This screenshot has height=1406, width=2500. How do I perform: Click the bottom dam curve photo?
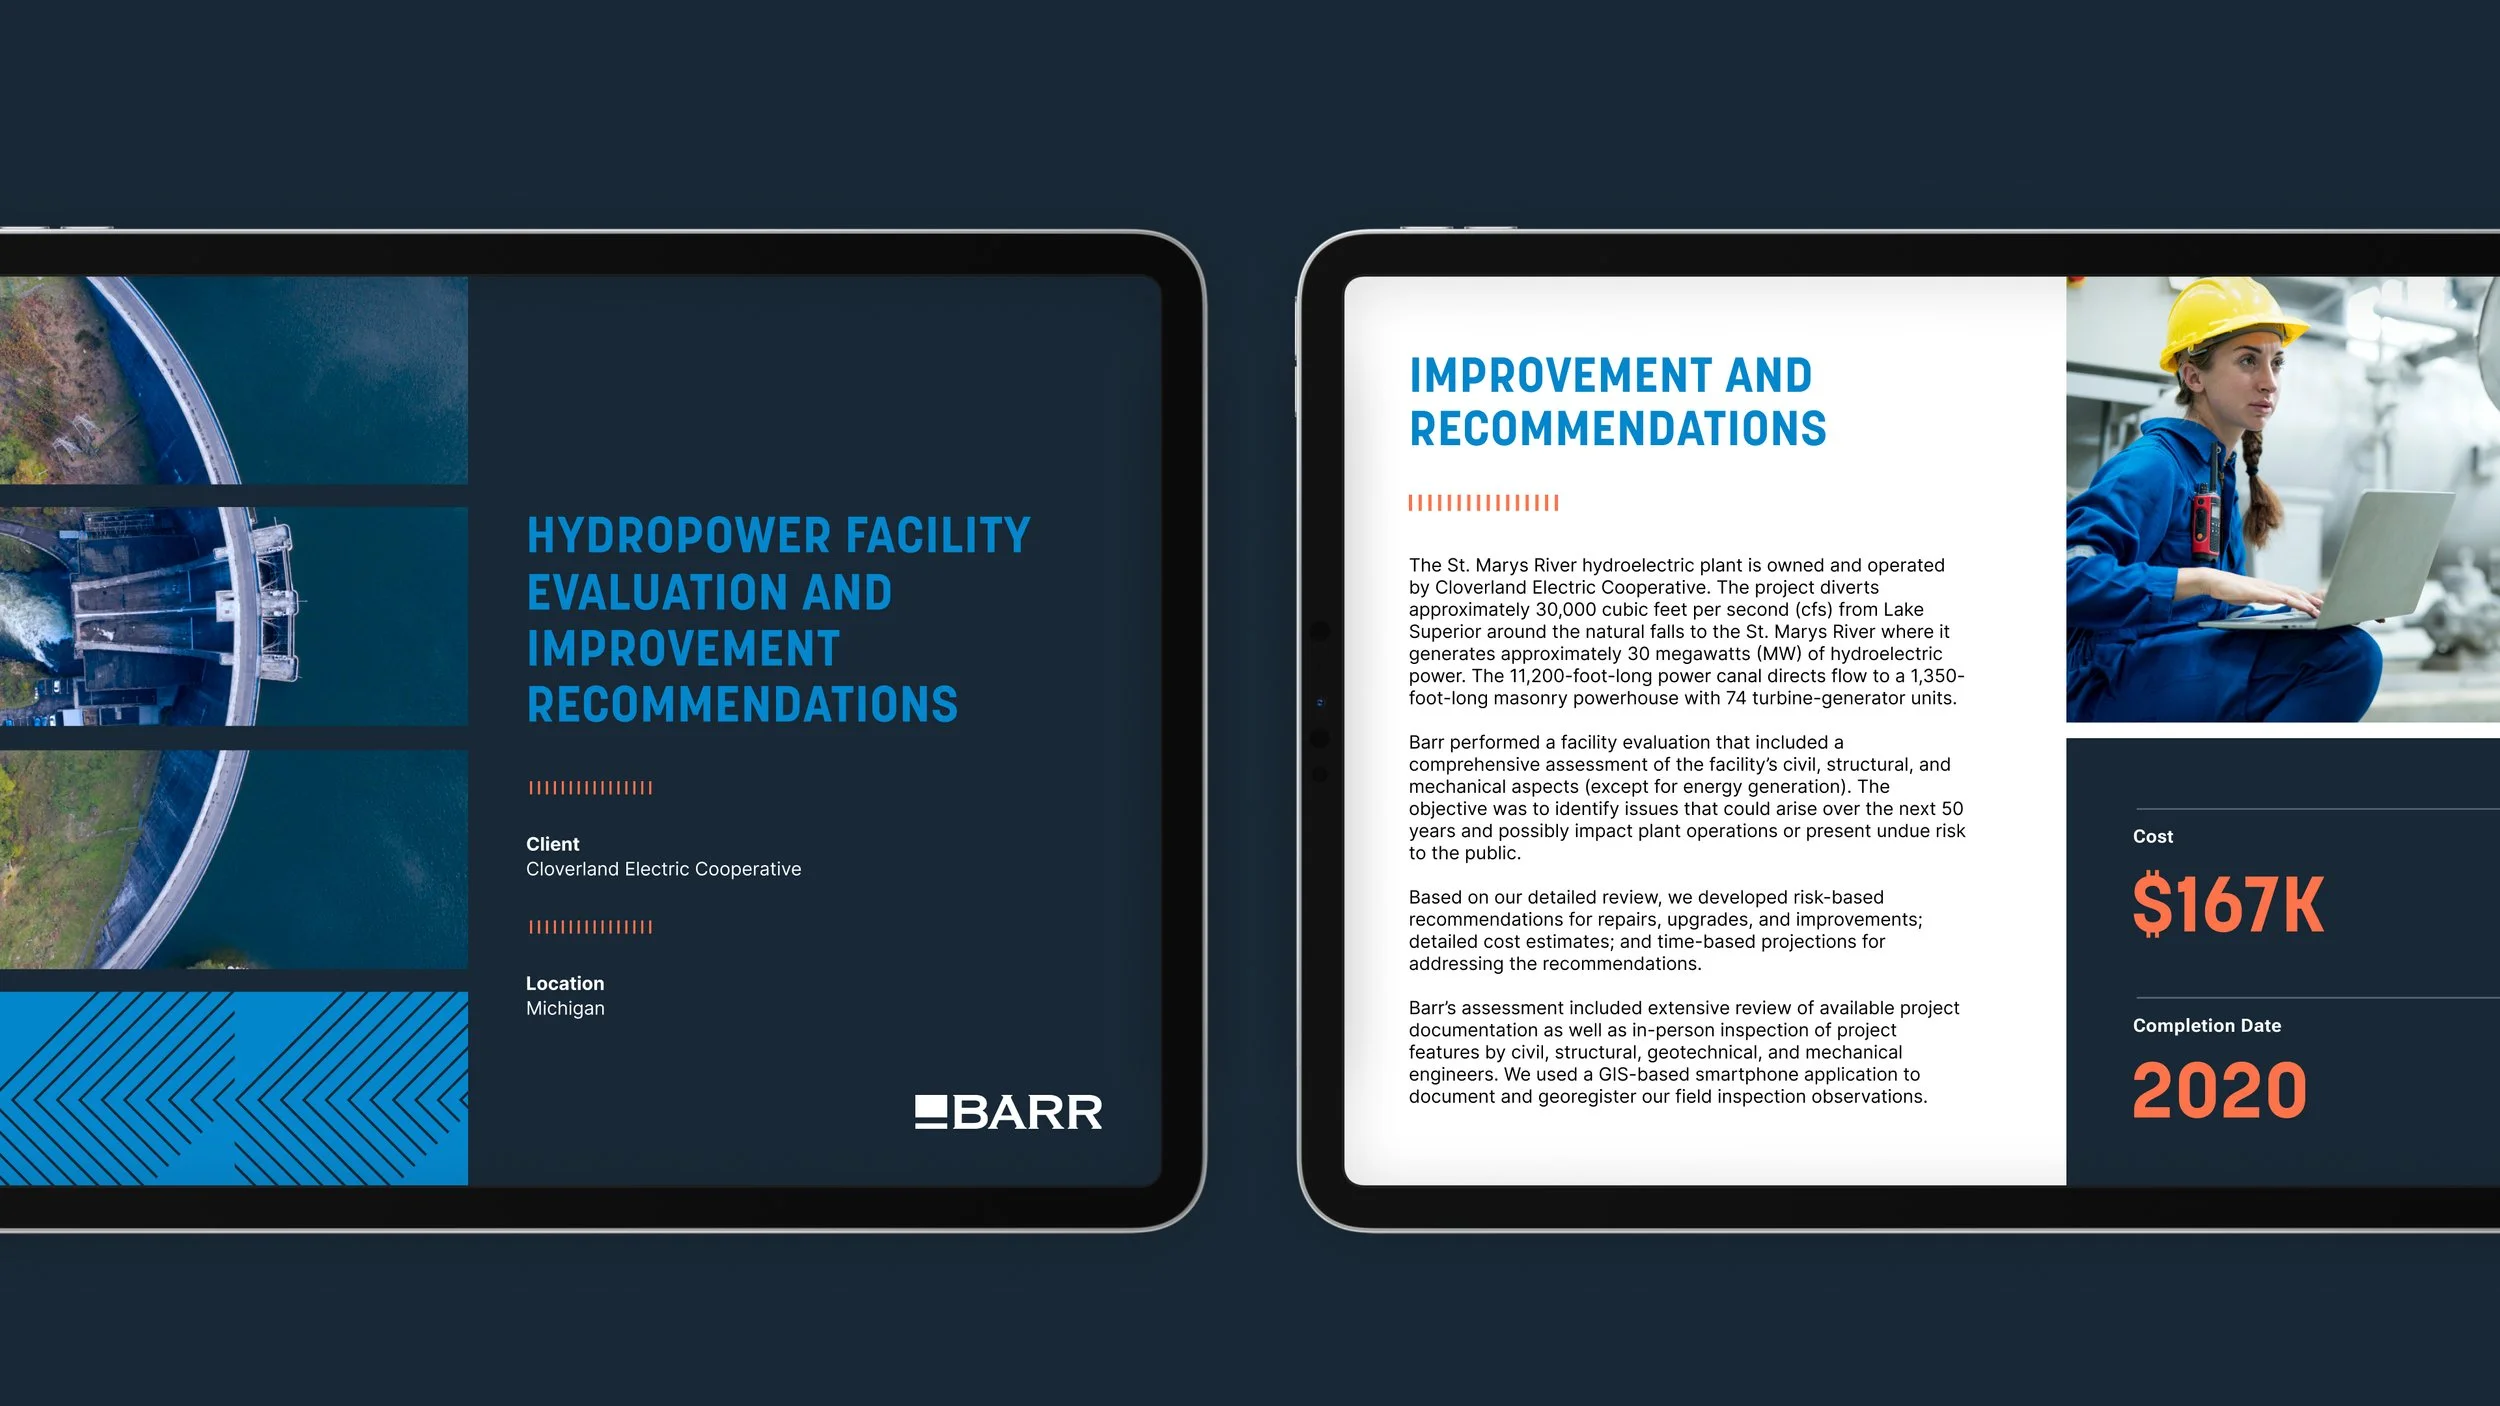click(x=233, y=859)
